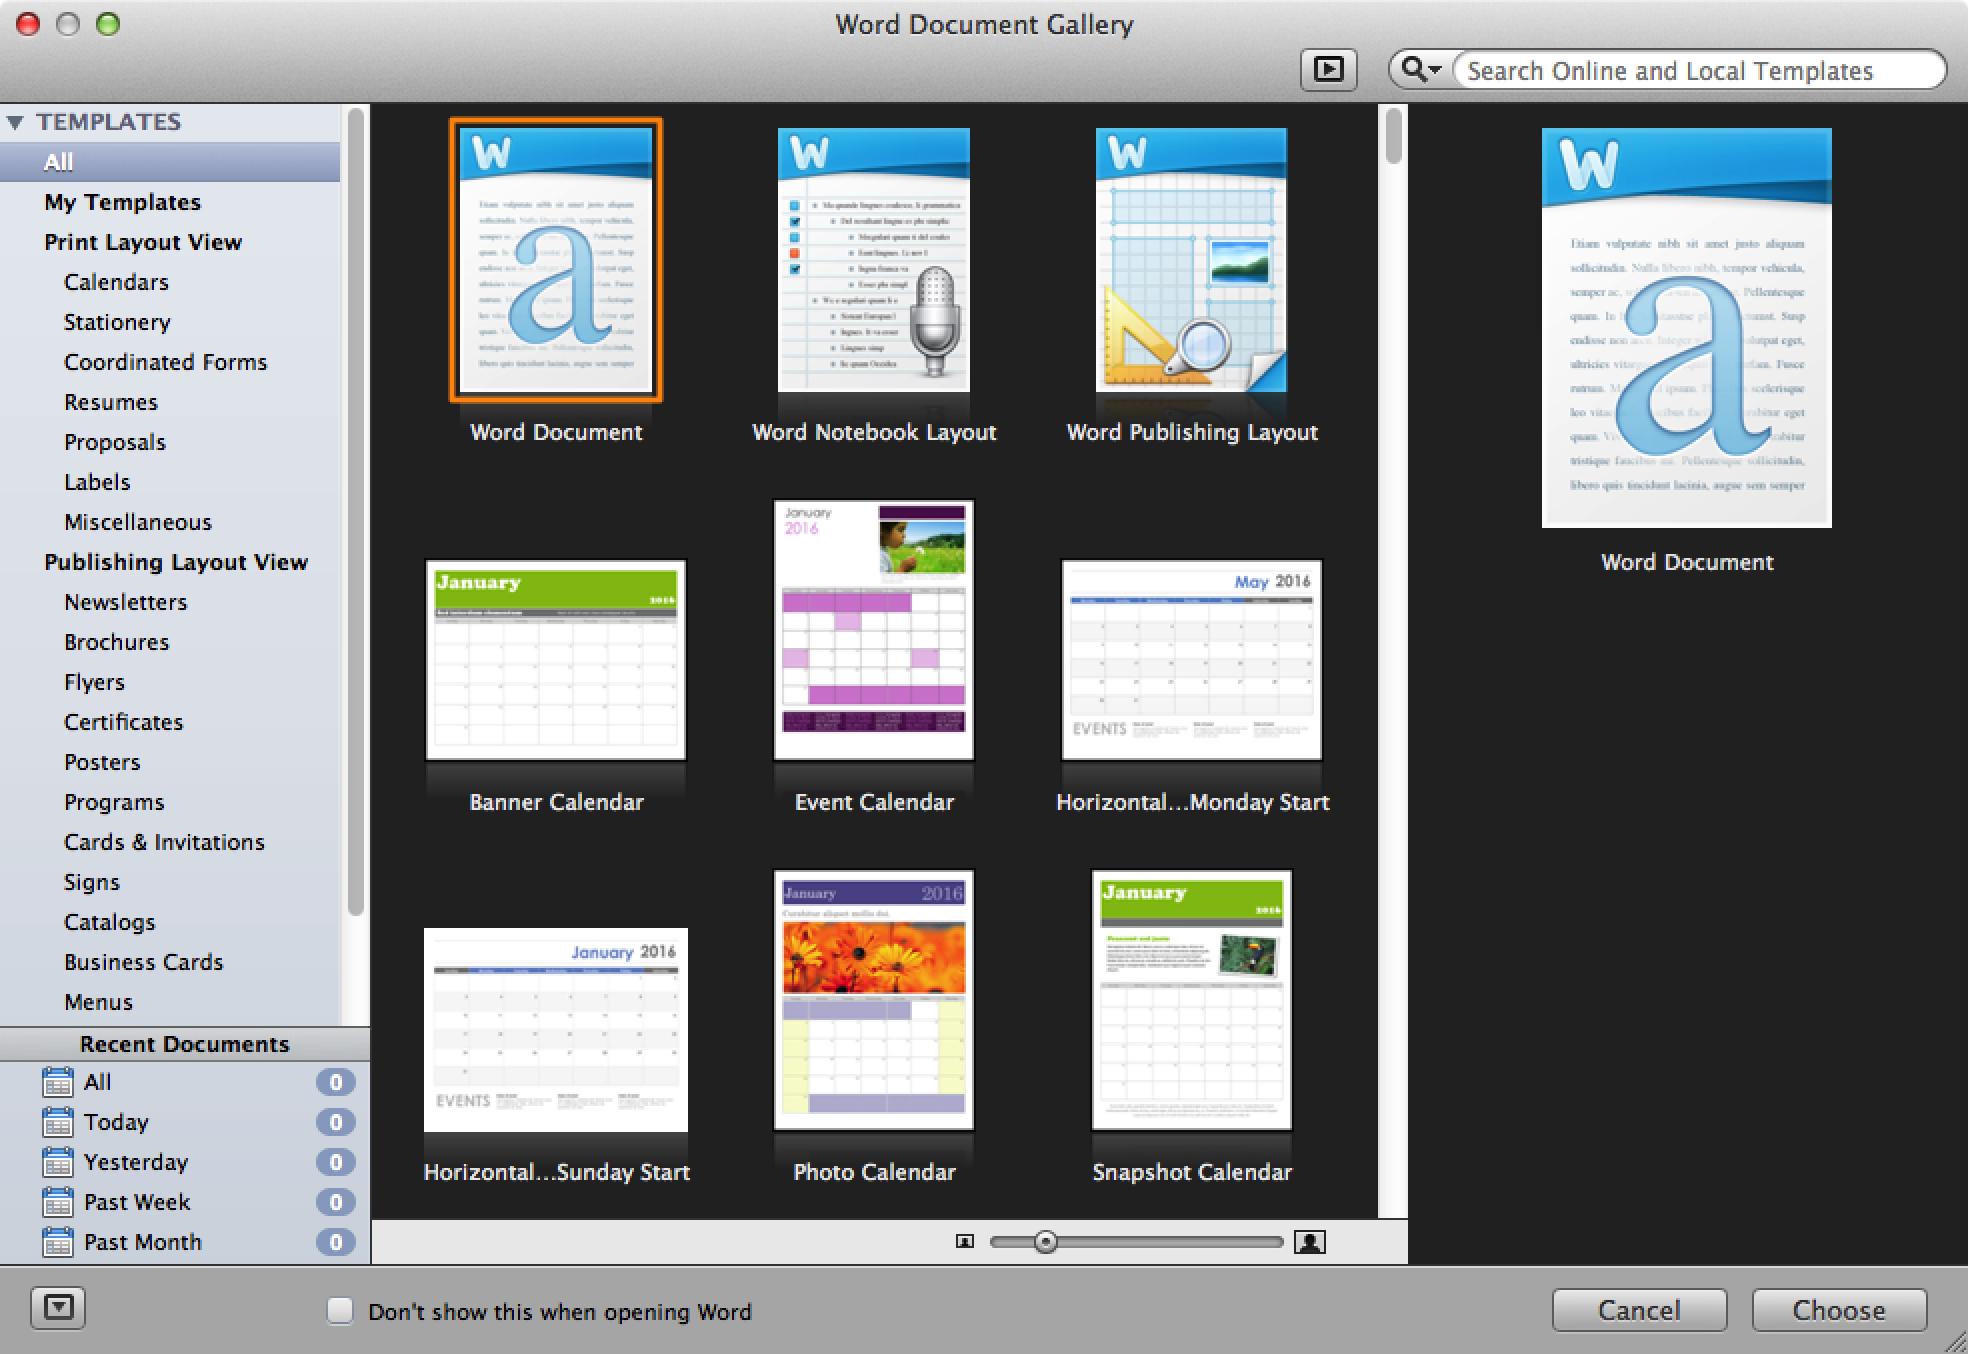The height and width of the screenshot is (1354, 1968).
Task: Adjust the thumbnail size slider knob
Action: tap(1045, 1242)
